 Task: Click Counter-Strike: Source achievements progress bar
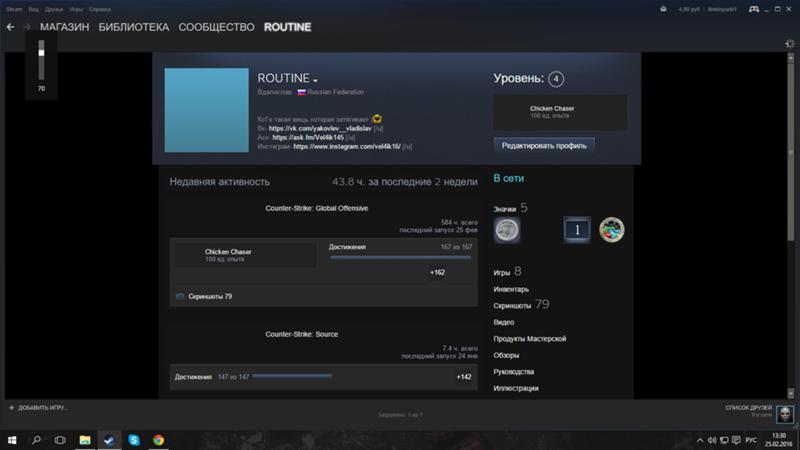coord(292,377)
